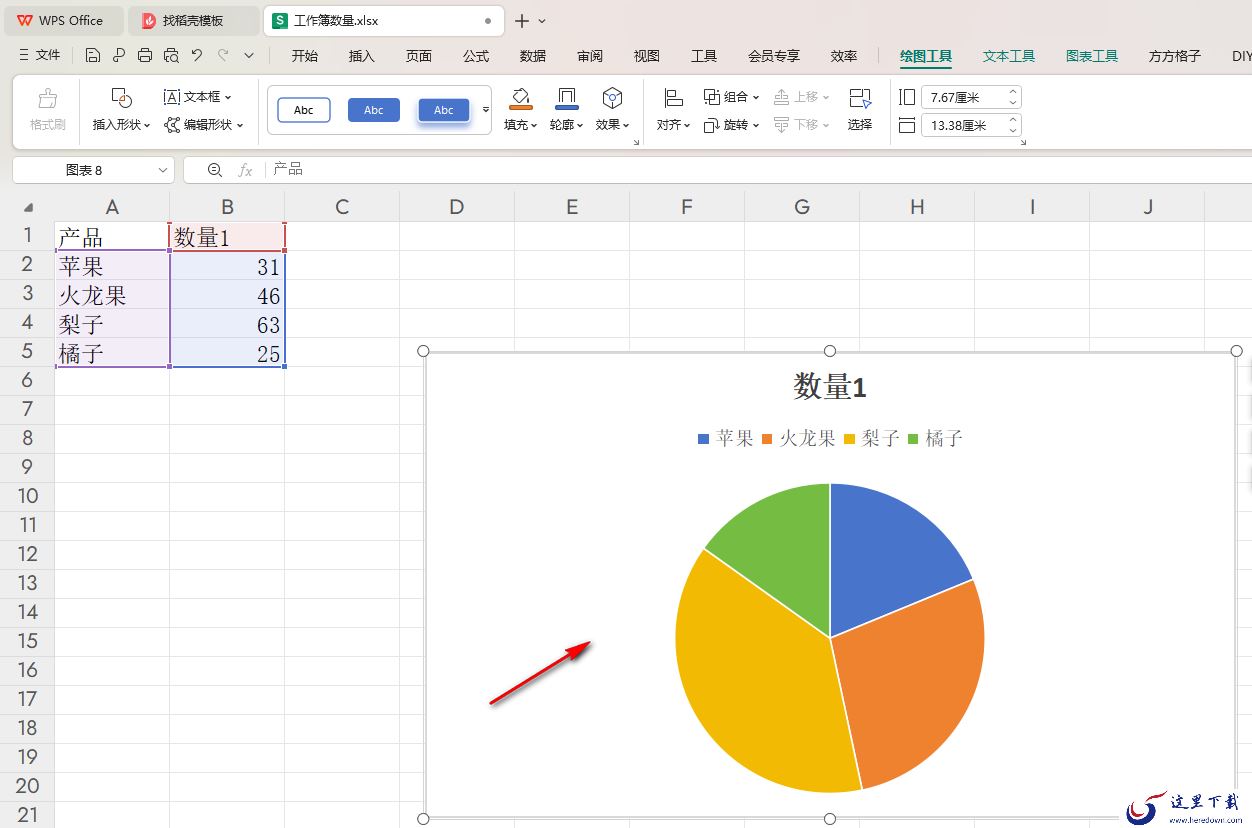The height and width of the screenshot is (828, 1252).
Task: Undo the last action
Action: pyautogui.click(x=197, y=56)
